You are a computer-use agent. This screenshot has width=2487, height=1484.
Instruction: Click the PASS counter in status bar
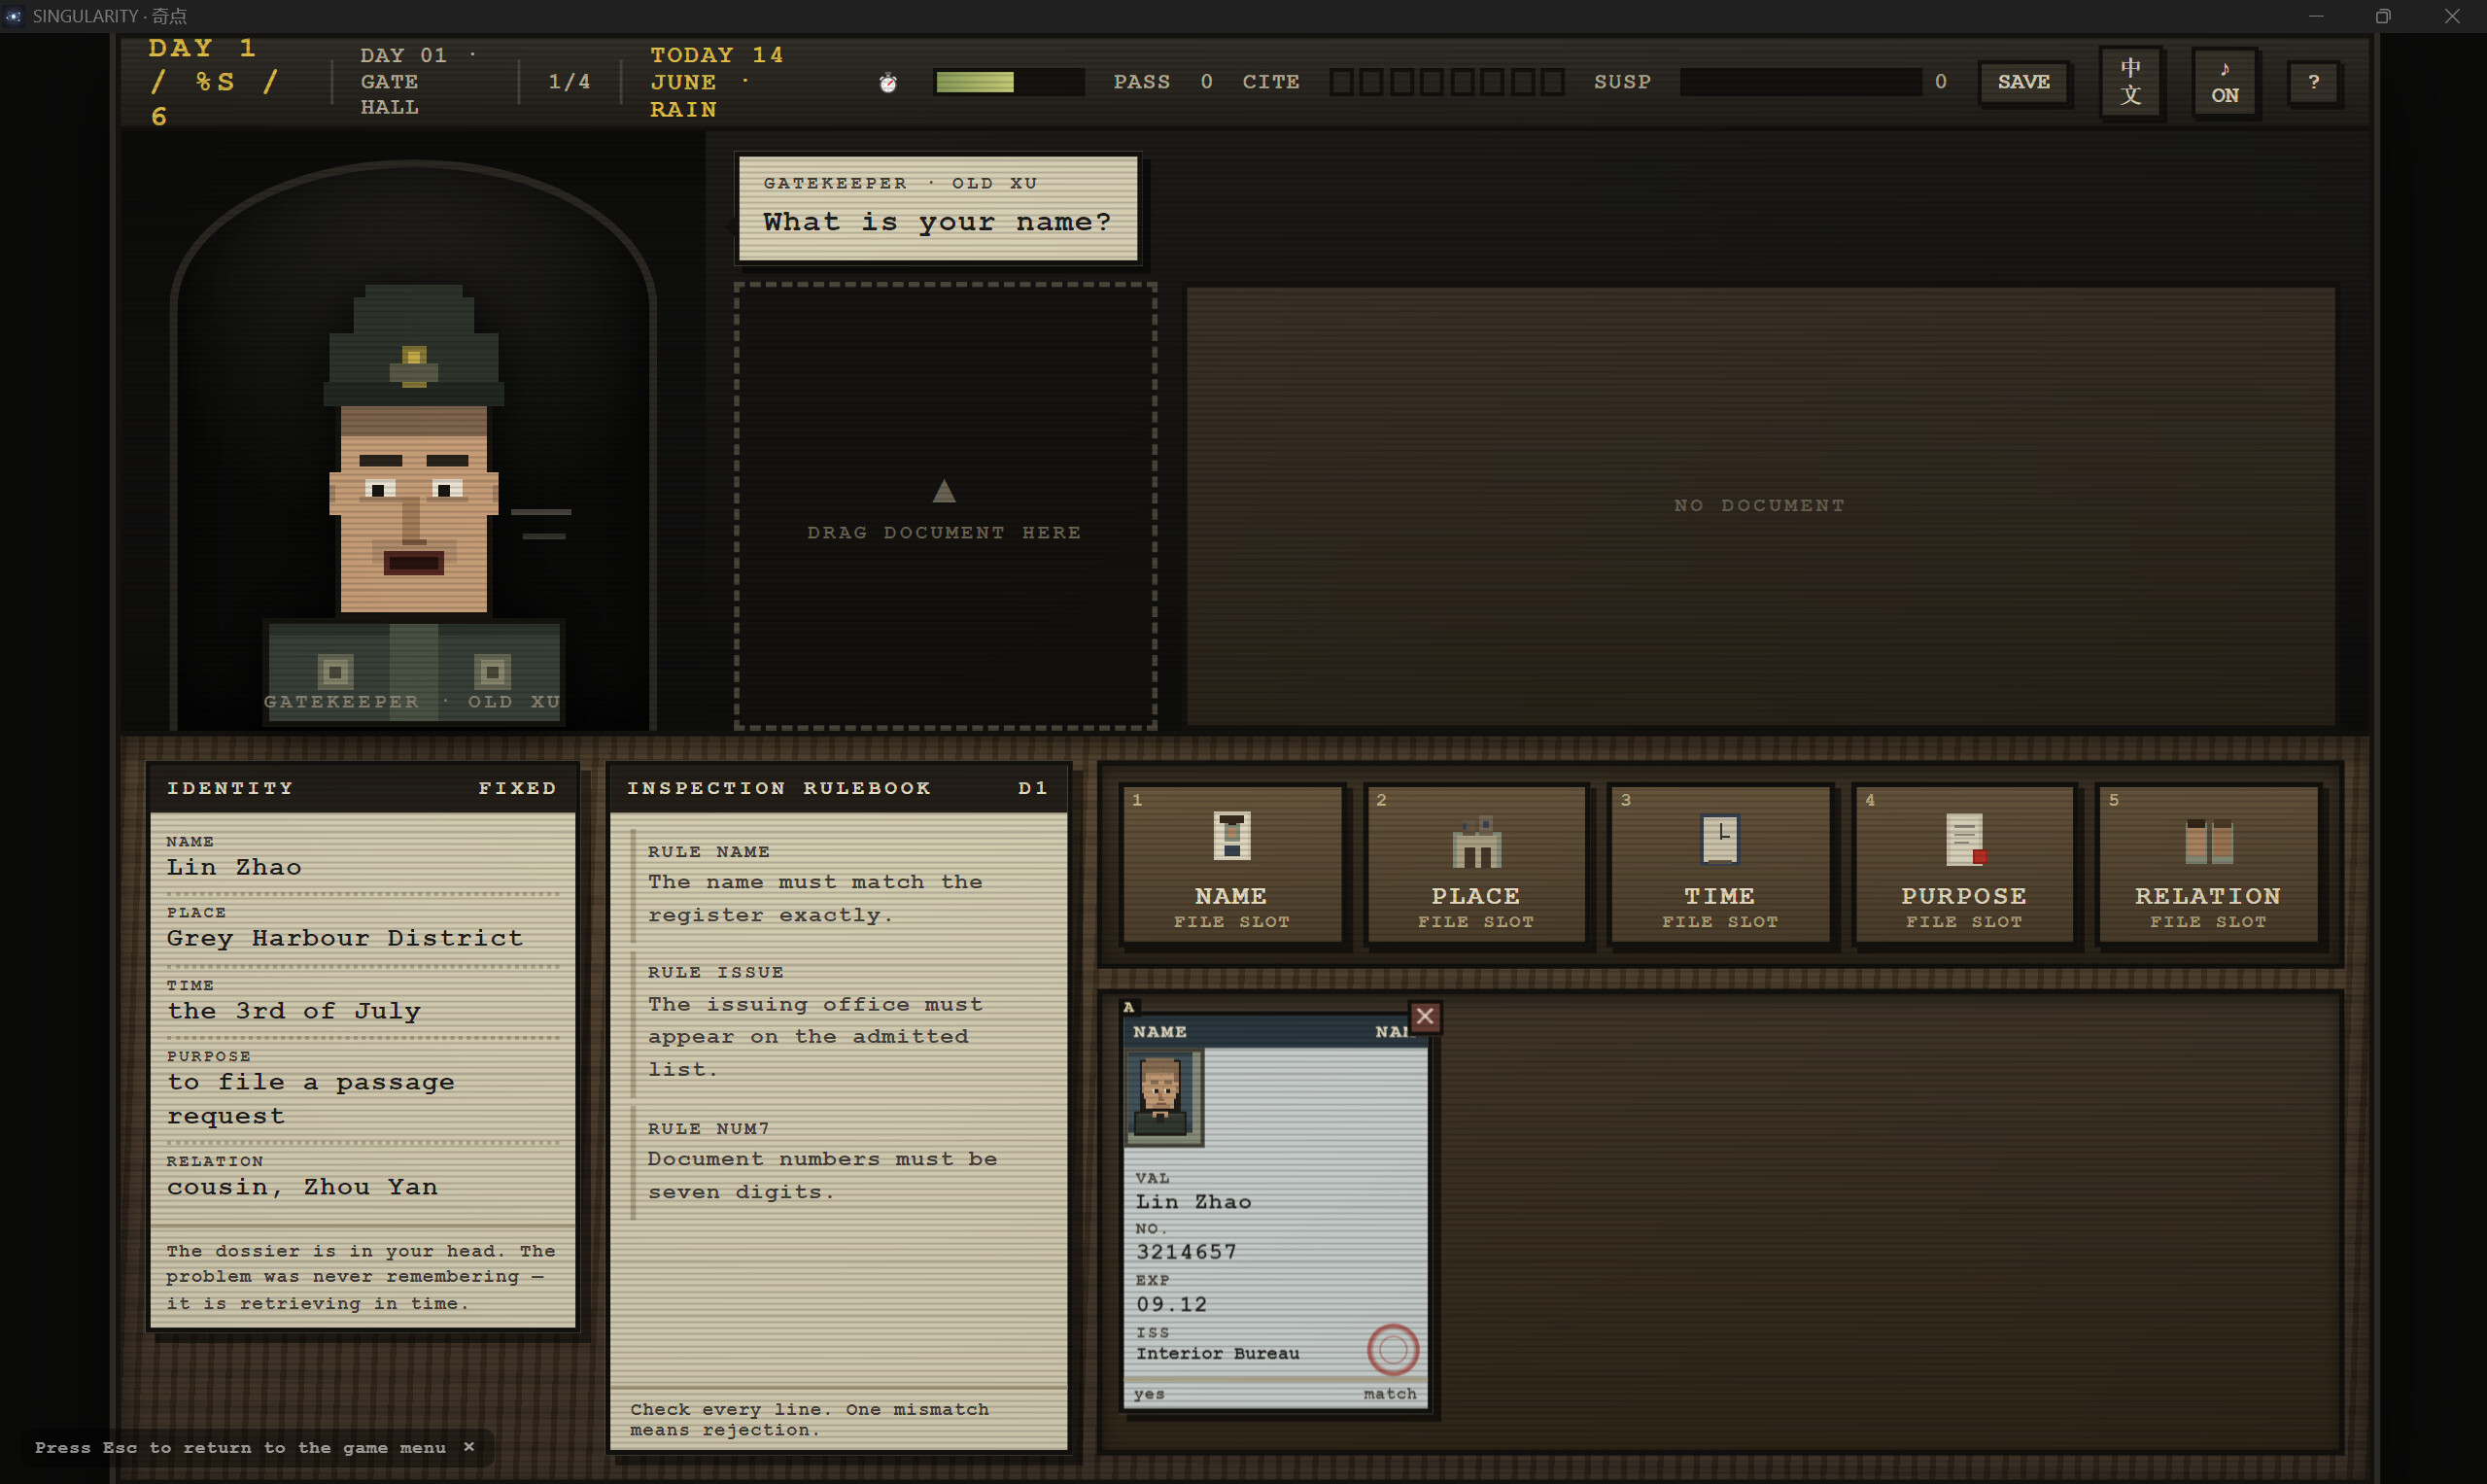coord(1163,82)
